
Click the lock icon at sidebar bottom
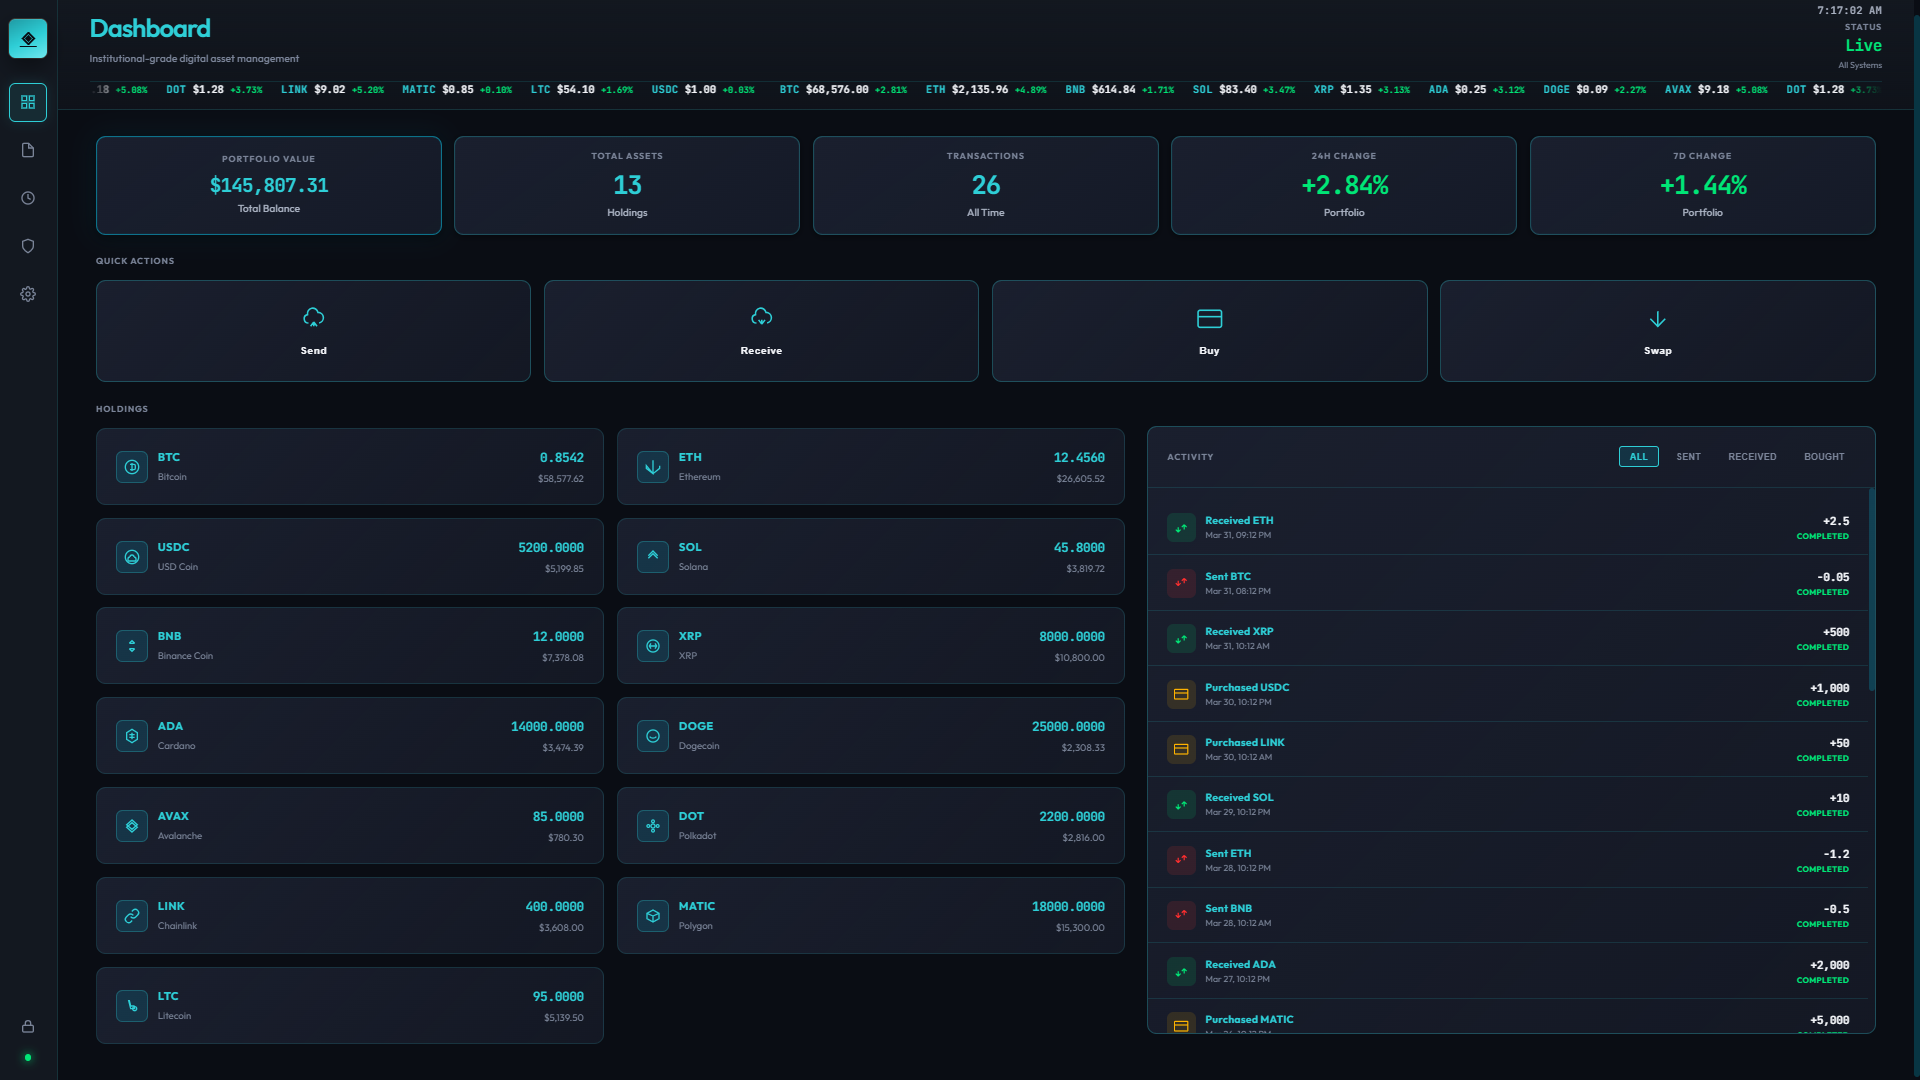[x=28, y=1027]
